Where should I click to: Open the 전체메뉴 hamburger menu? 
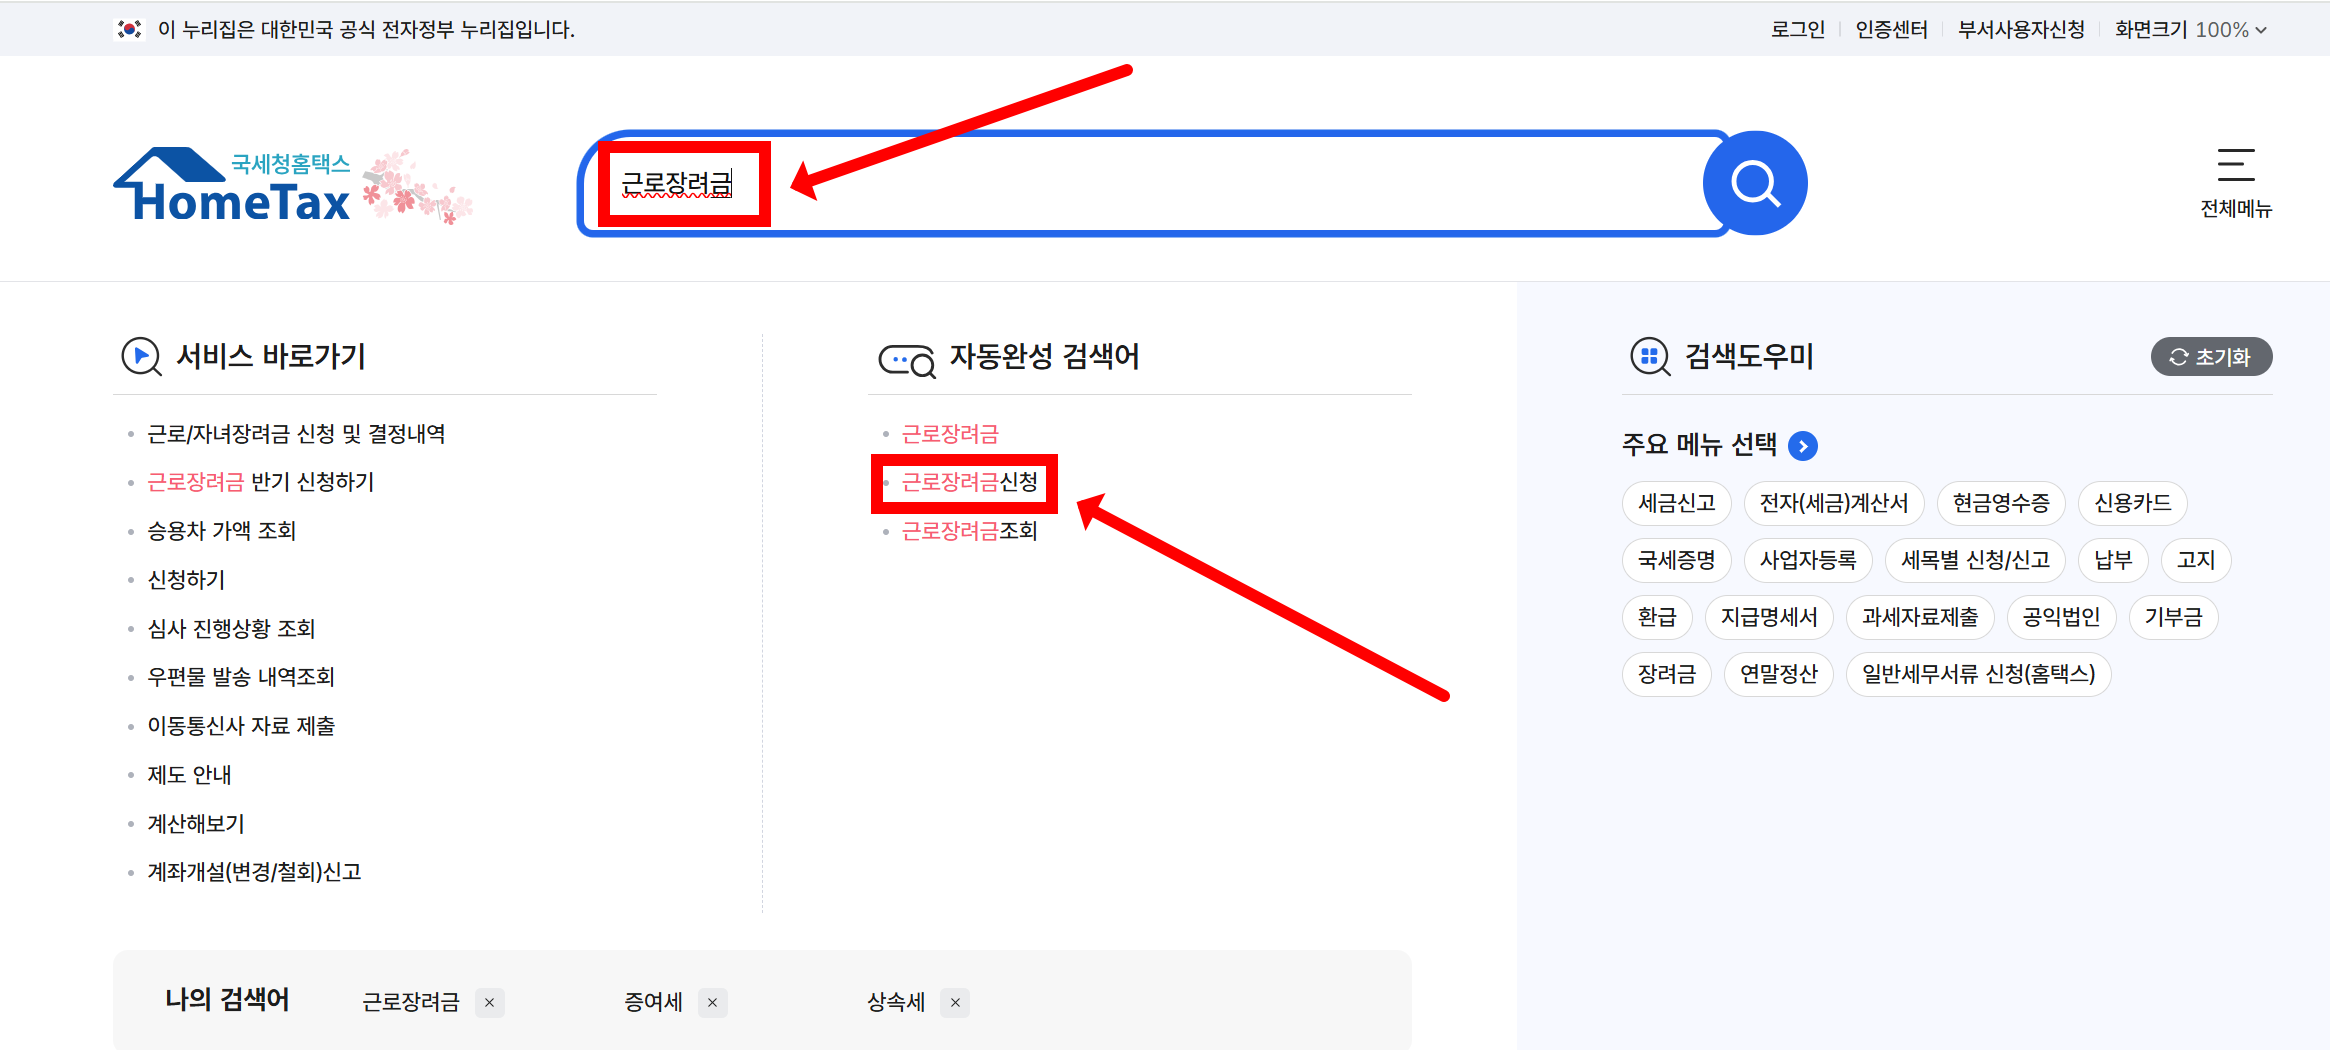click(x=2236, y=183)
